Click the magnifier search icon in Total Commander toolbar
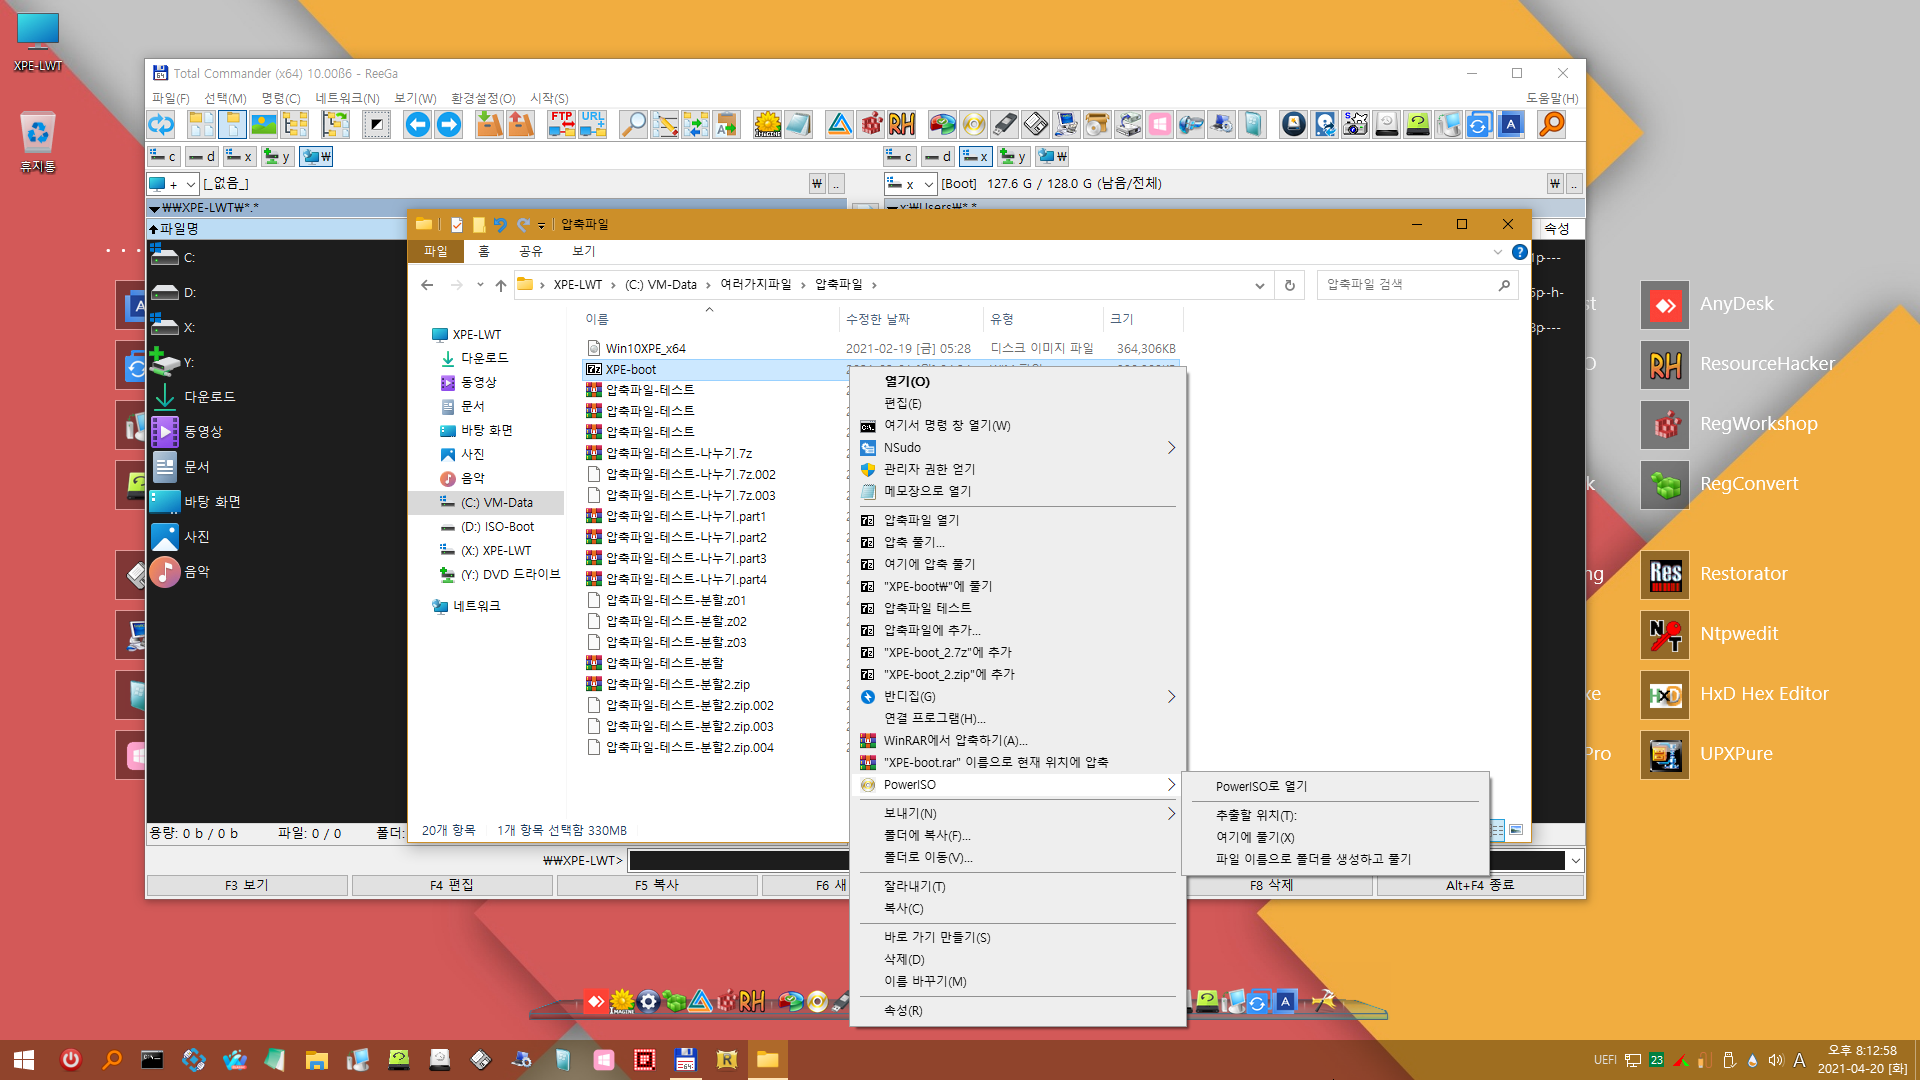Image resolution: width=1920 pixels, height=1080 pixels. pyautogui.click(x=633, y=124)
